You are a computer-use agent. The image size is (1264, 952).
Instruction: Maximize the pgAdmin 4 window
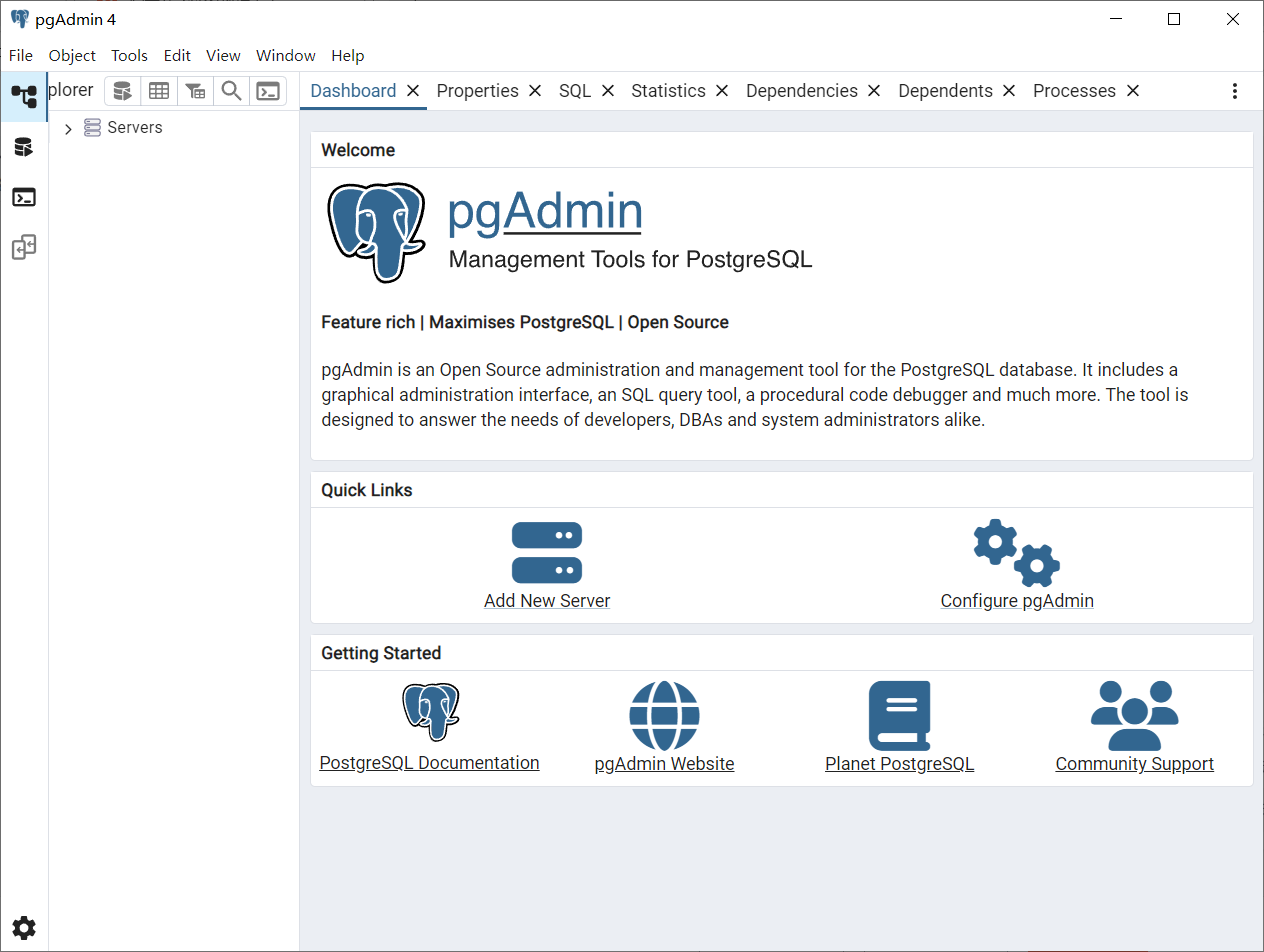[1174, 19]
